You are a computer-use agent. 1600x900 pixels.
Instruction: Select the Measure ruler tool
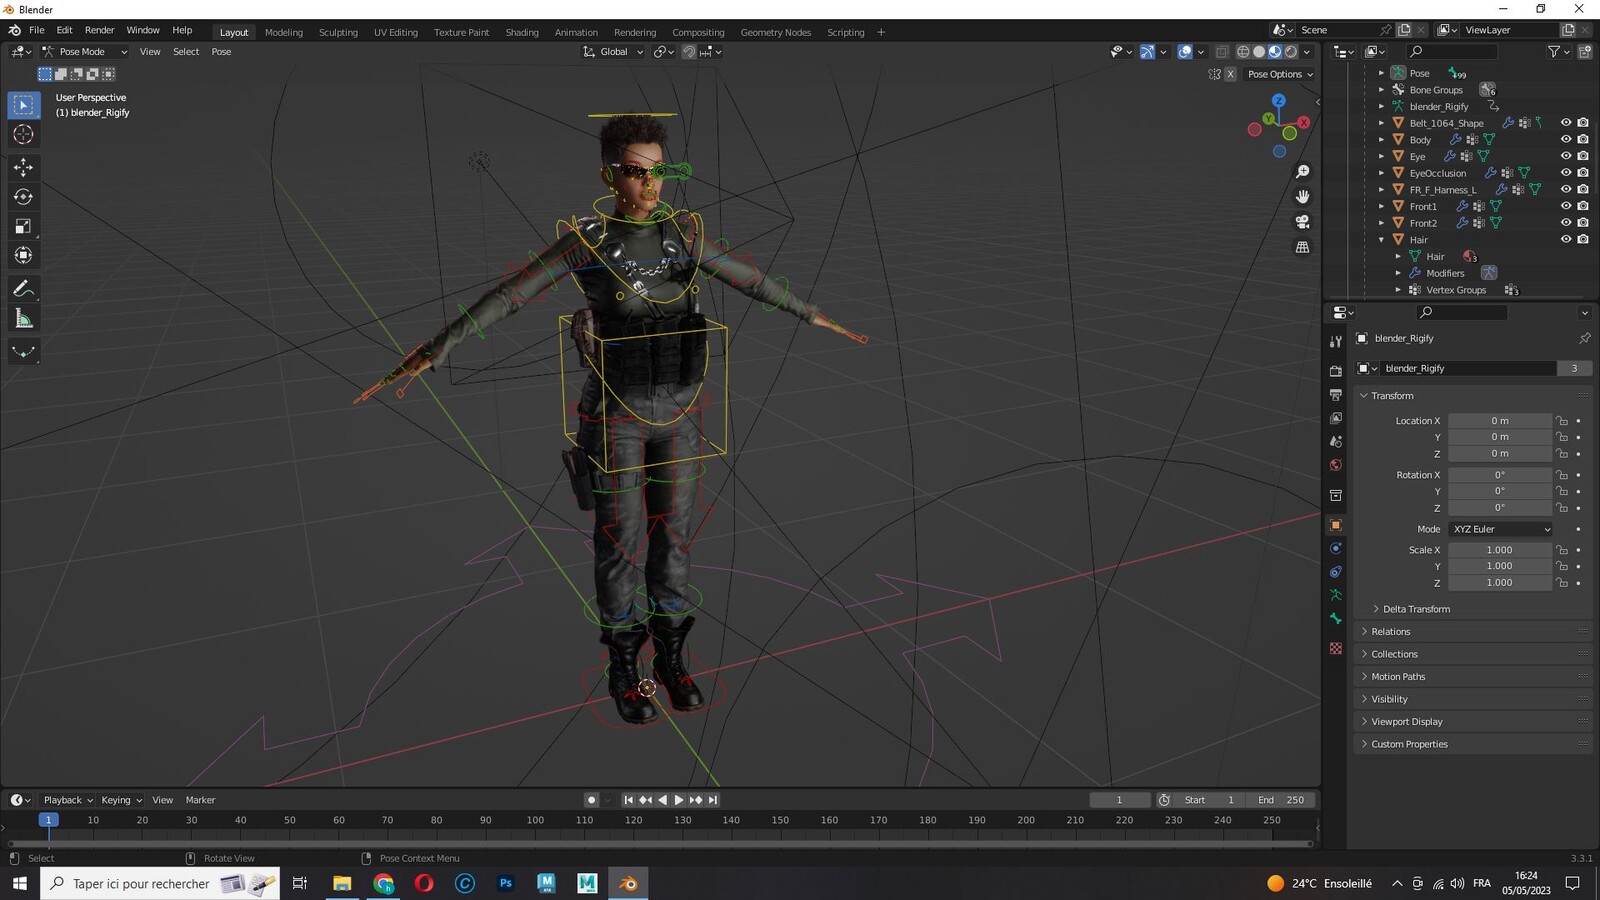tap(23, 319)
